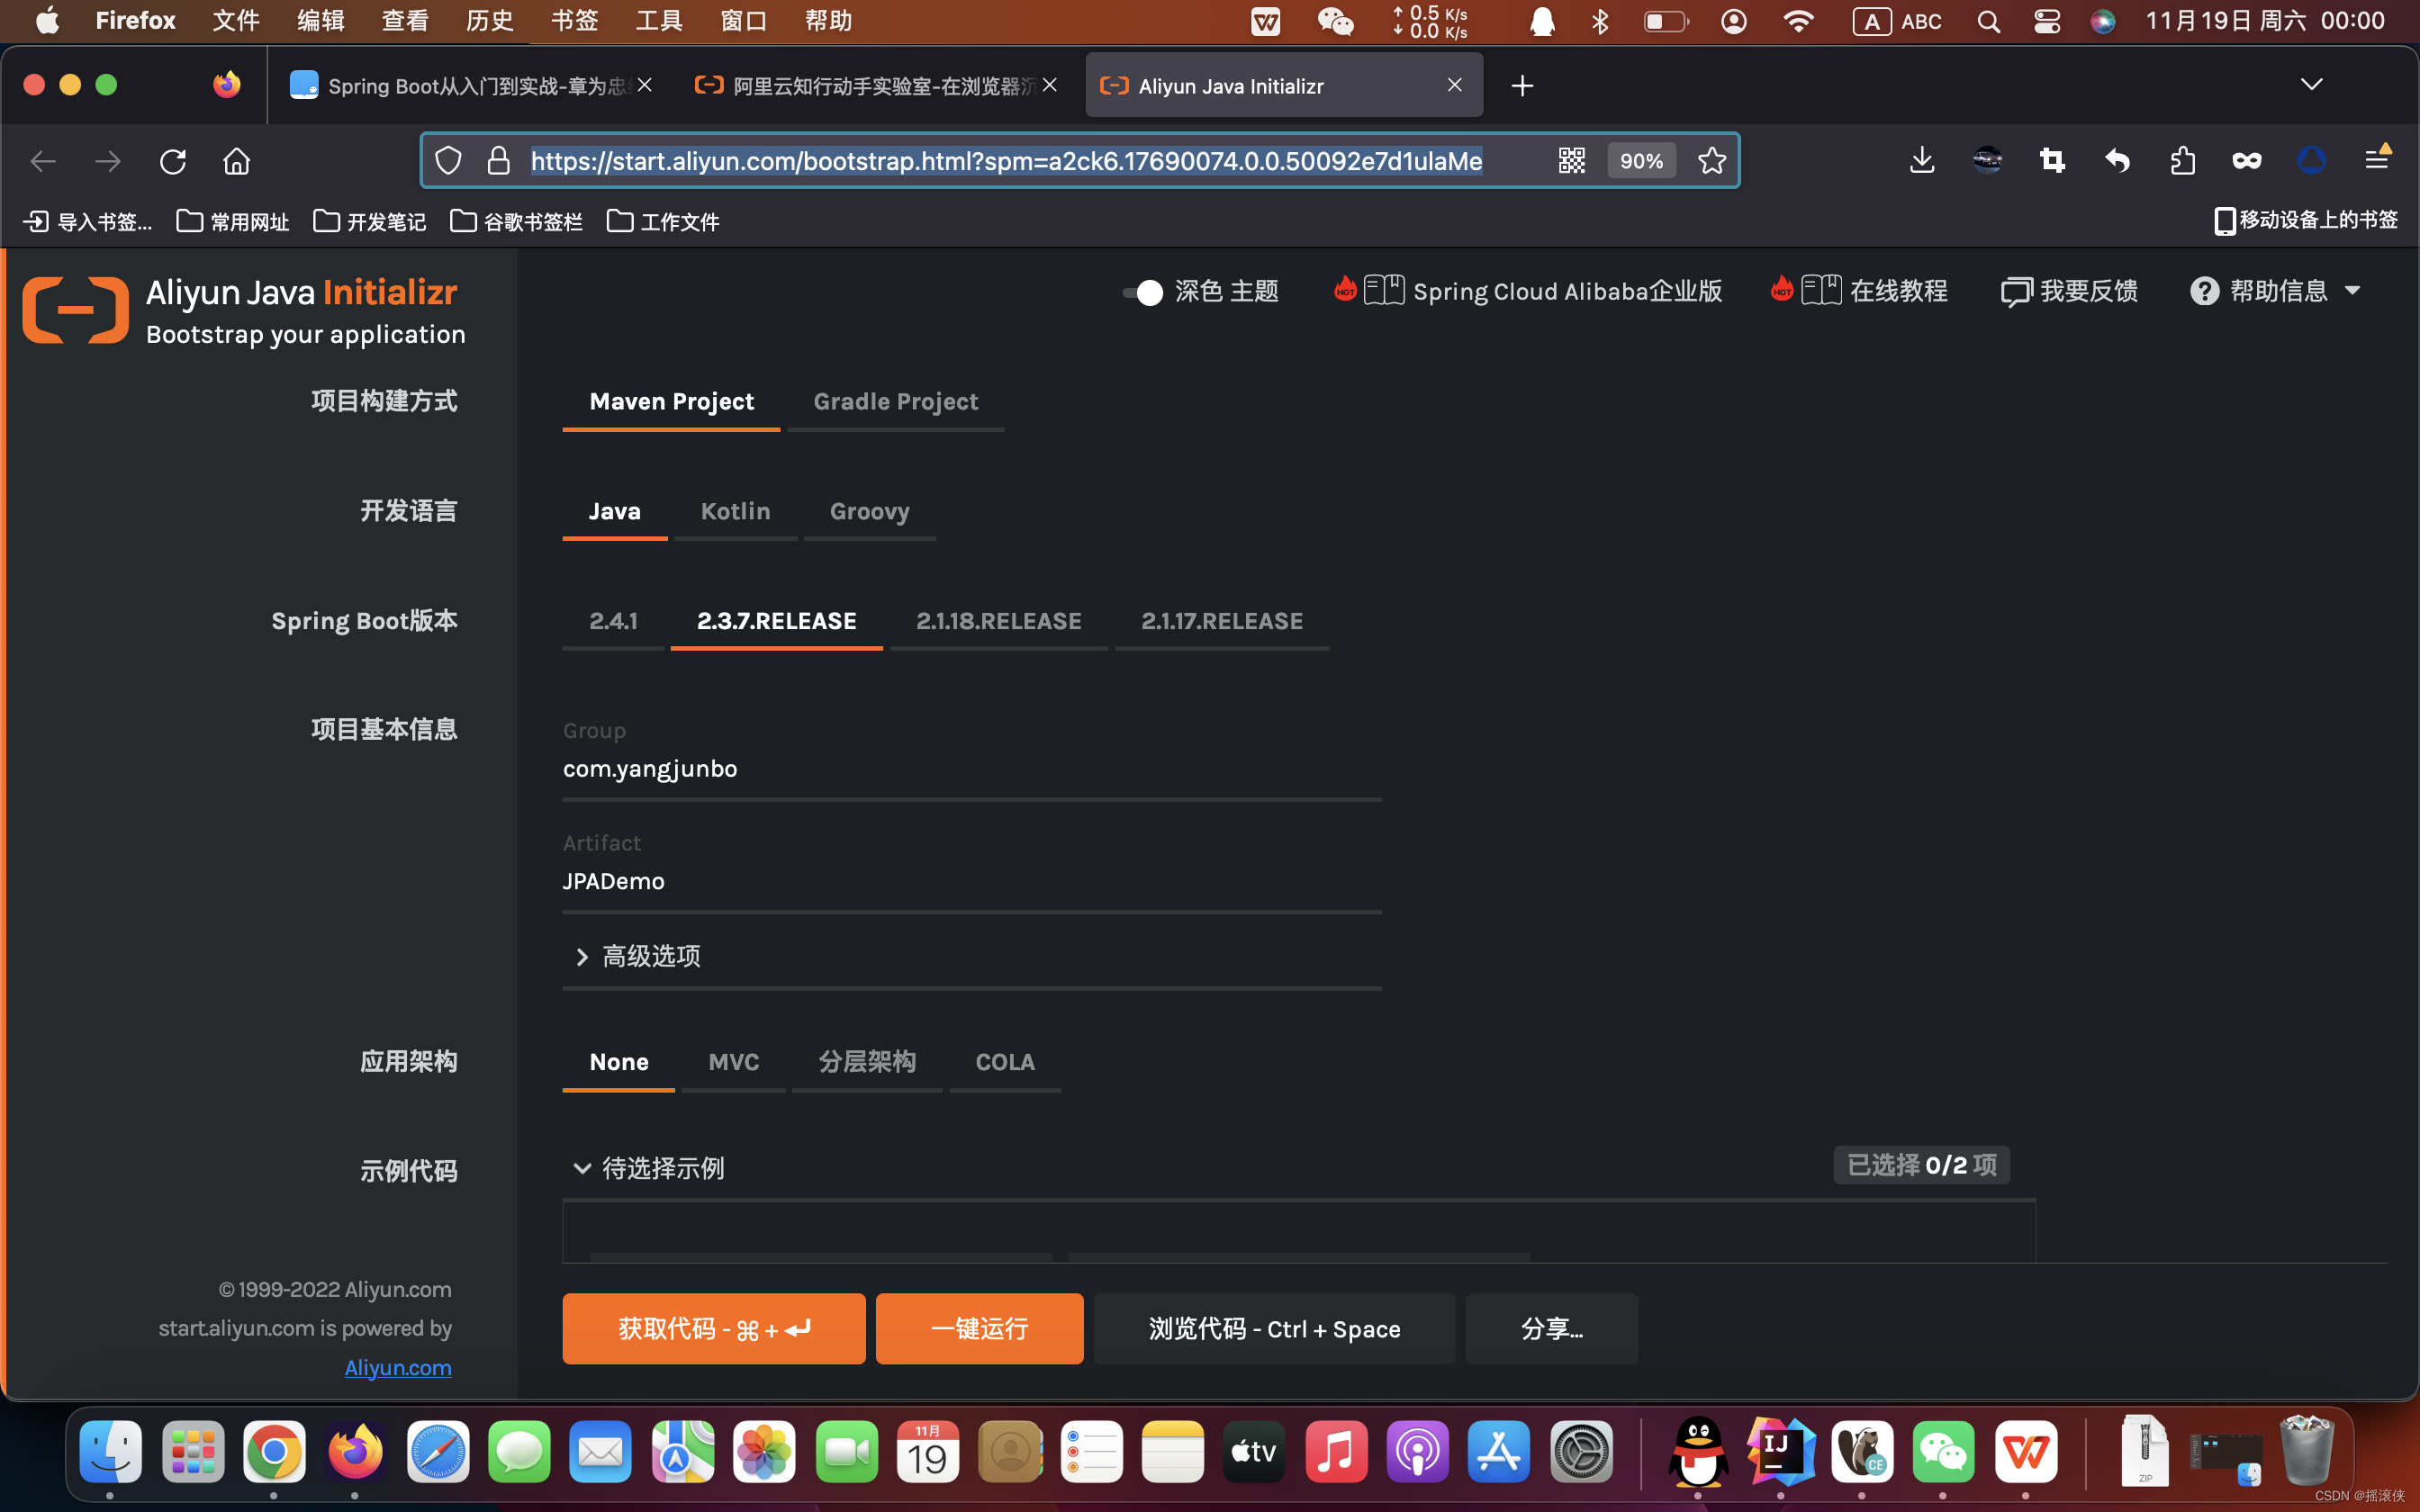Select the COLA application architecture
The height and width of the screenshot is (1512, 2420).
(x=1004, y=1062)
